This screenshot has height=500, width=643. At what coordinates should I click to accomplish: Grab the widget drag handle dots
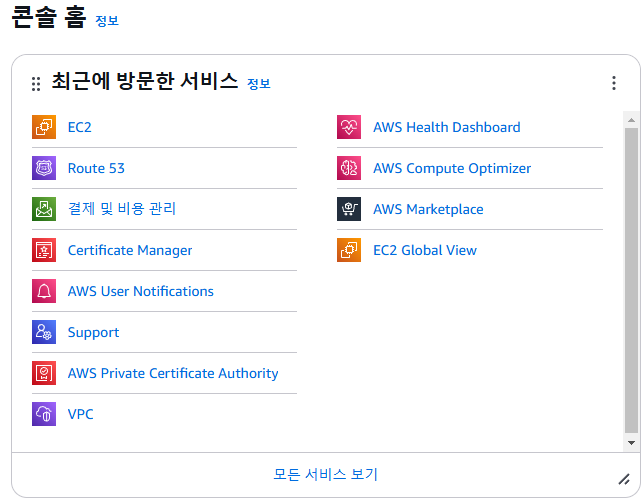tap(36, 84)
